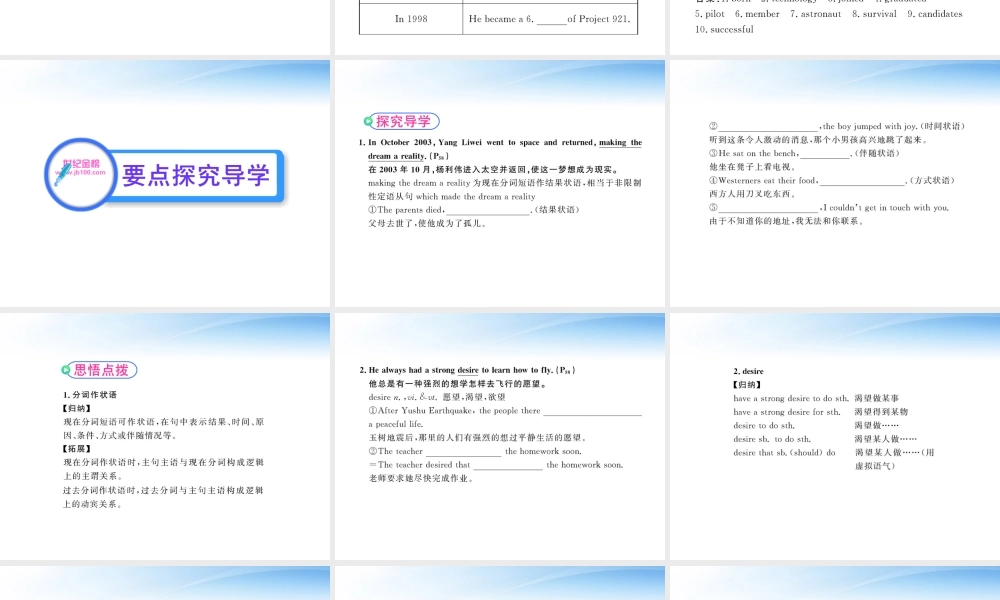
Task: Click 'have a strong desire for sth.'
Action: 787,412
